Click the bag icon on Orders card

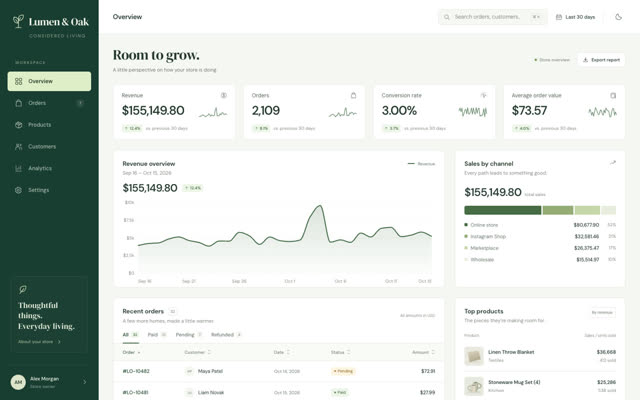coord(353,95)
